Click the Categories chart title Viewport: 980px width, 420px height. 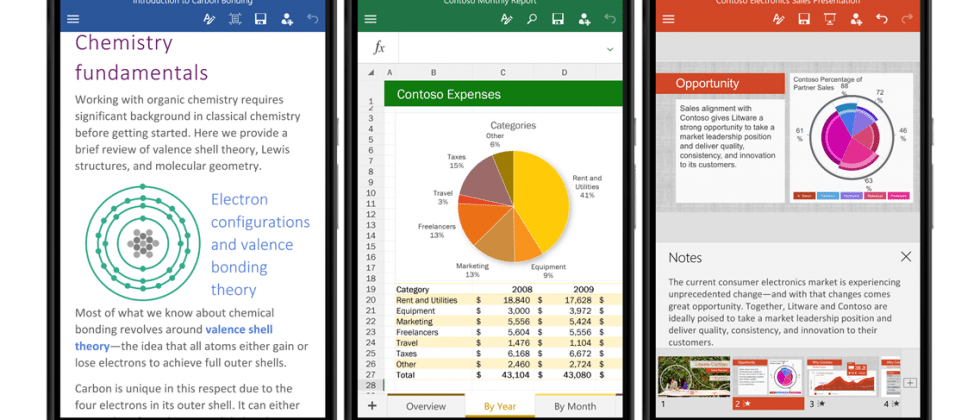513,125
